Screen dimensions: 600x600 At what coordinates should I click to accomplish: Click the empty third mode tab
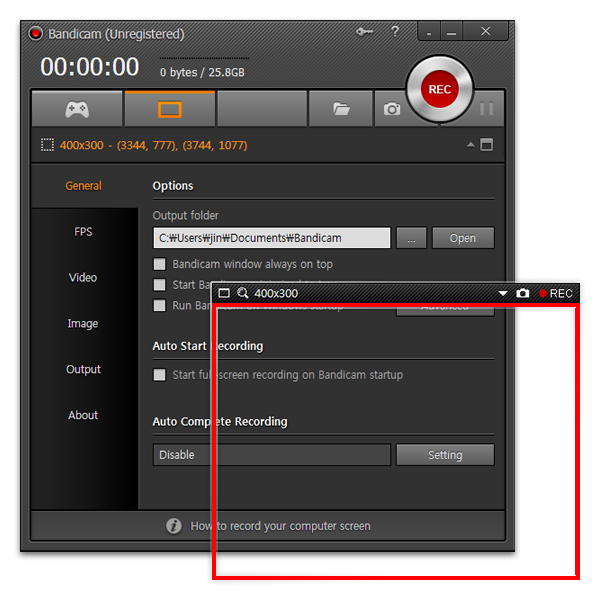click(262, 109)
